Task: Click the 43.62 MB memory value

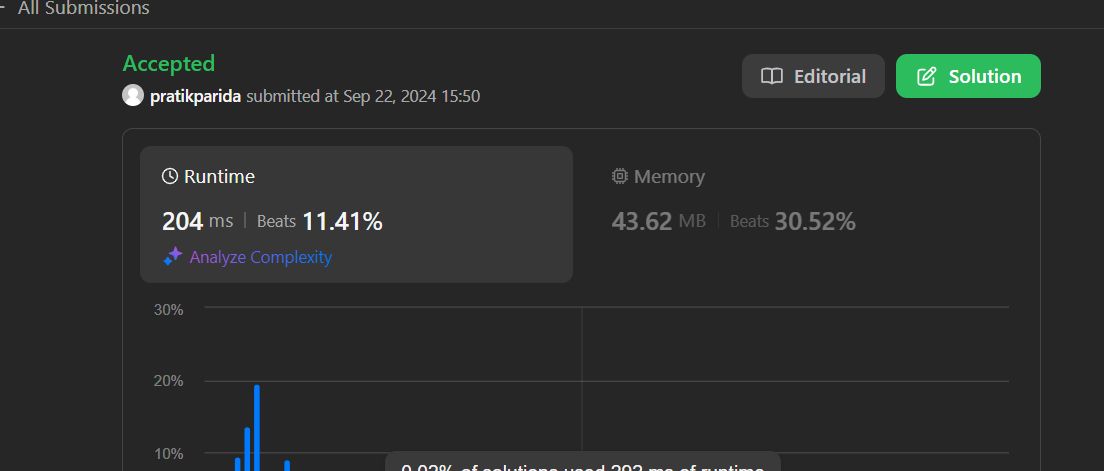Action: click(x=658, y=222)
